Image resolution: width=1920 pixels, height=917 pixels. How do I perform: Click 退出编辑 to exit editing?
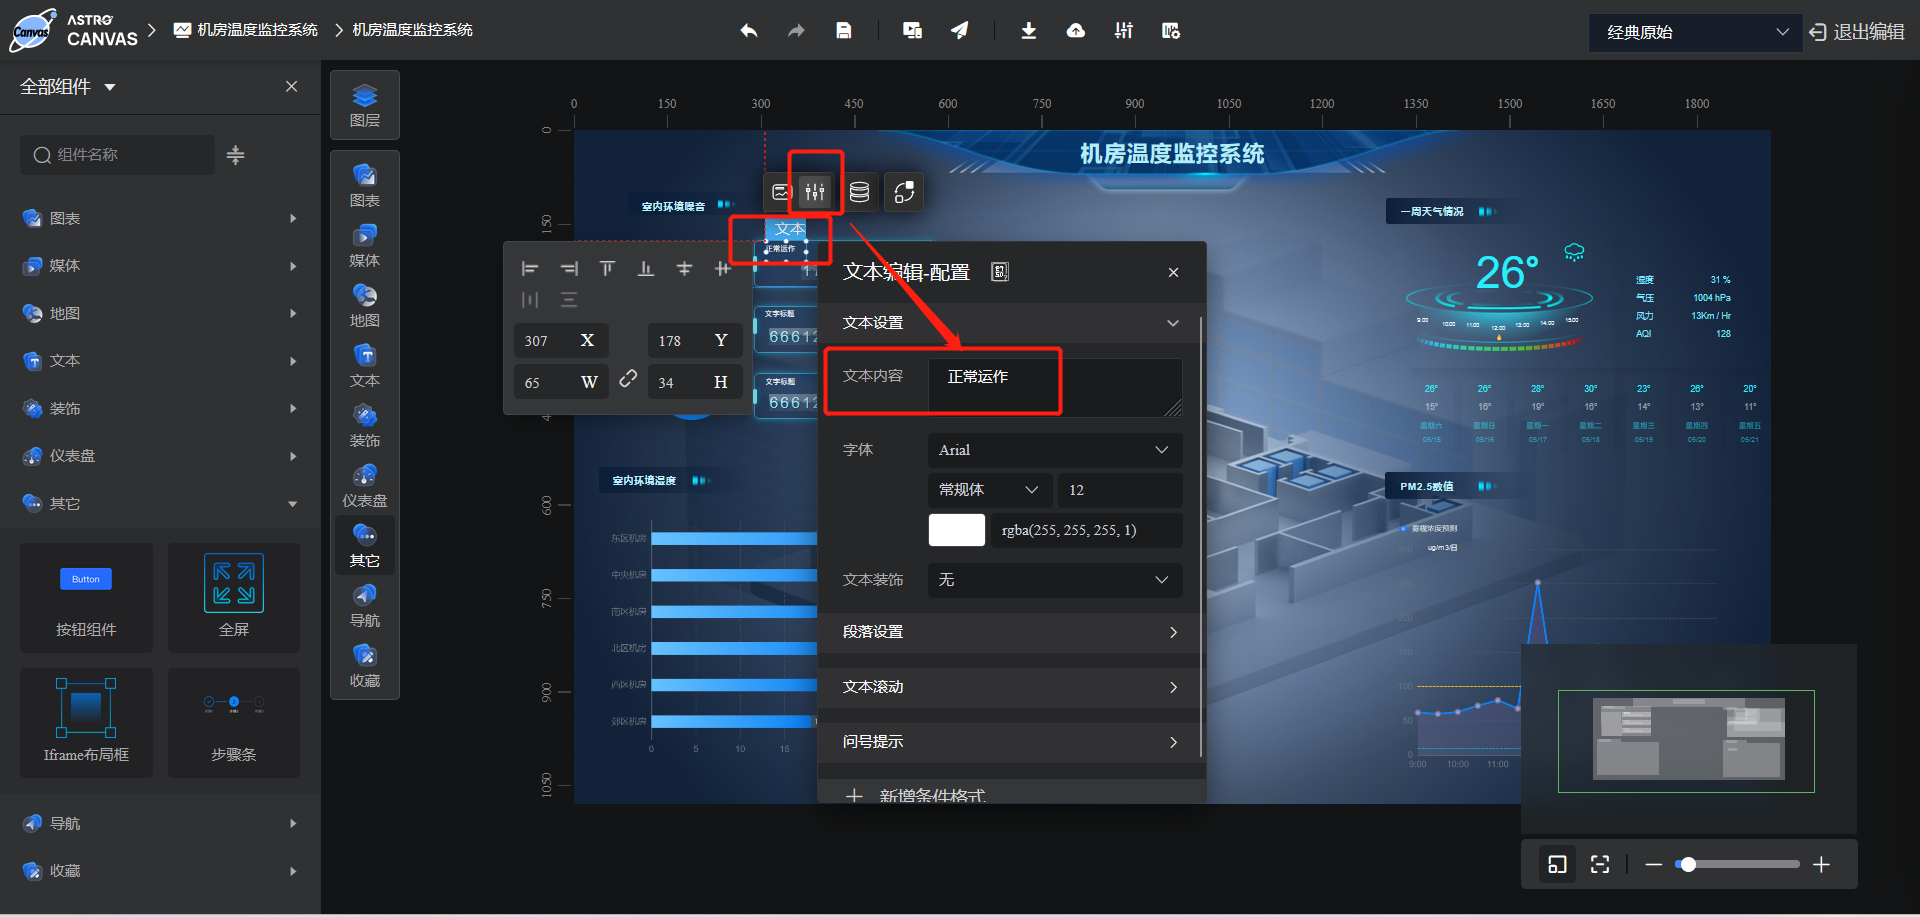(1857, 32)
